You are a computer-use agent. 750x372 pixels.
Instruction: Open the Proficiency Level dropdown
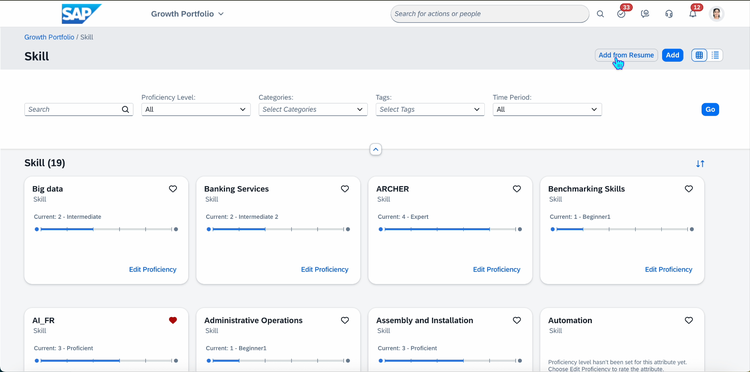coord(196,109)
